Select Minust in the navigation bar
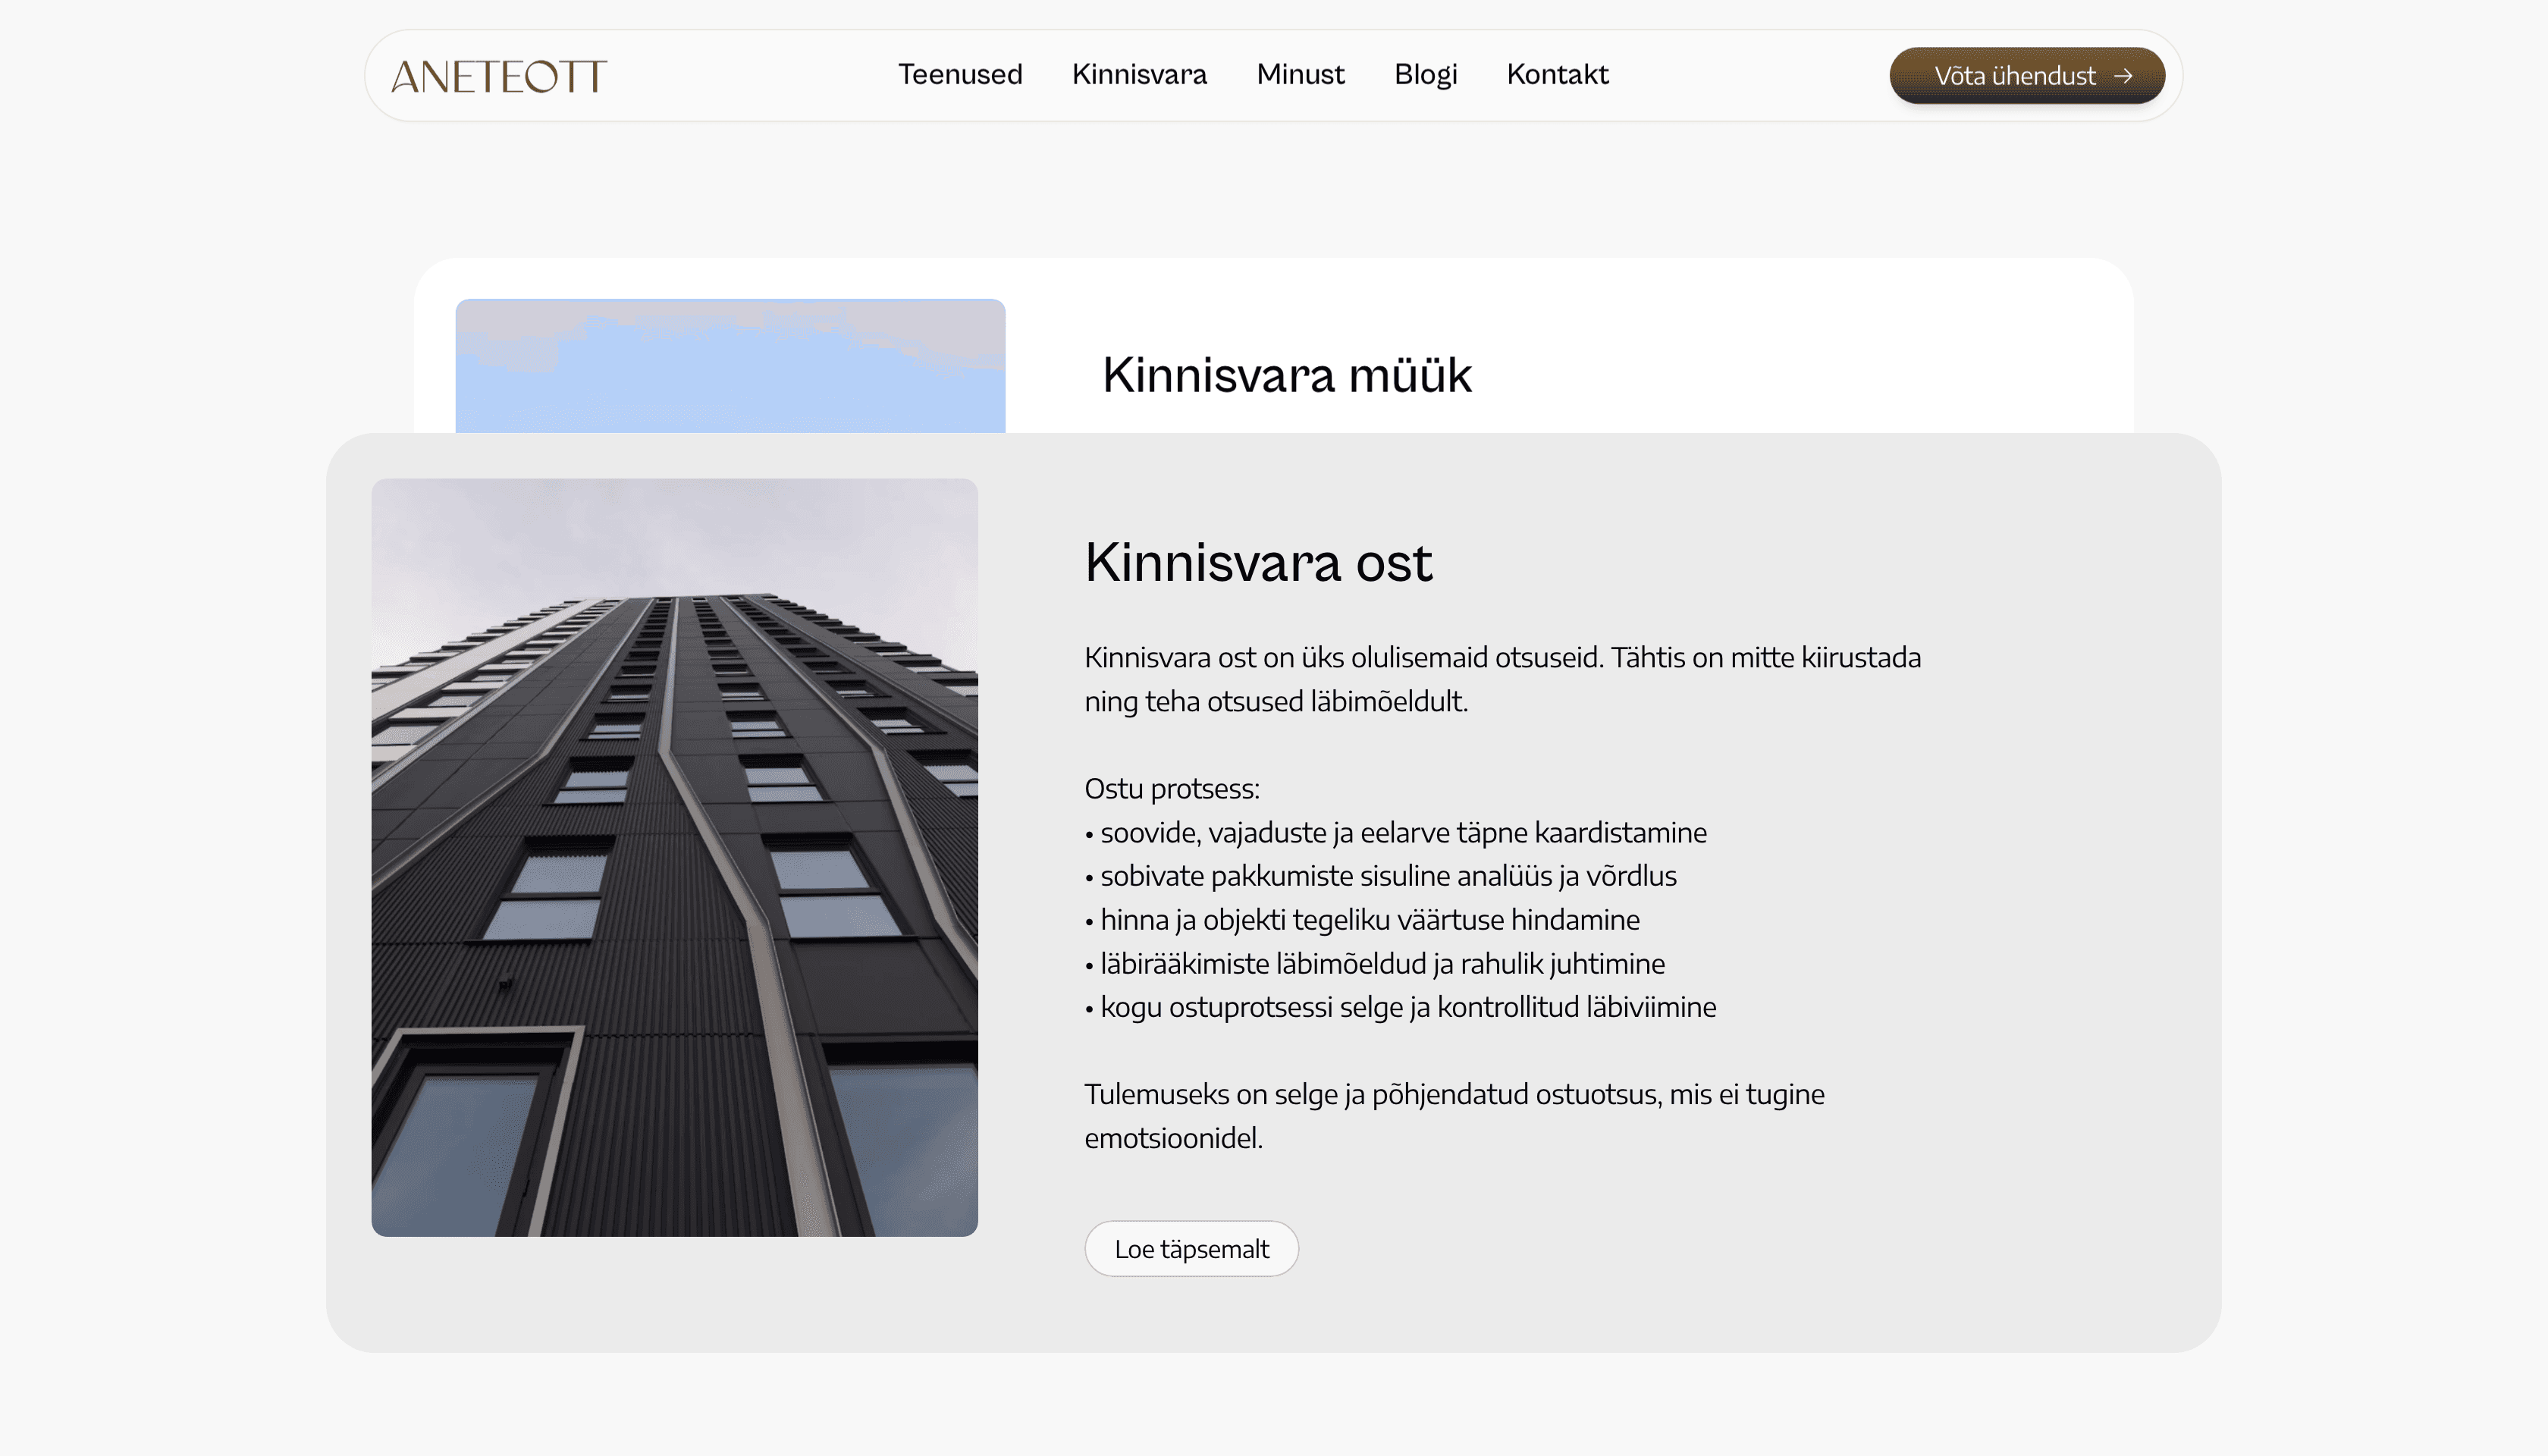 [x=1300, y=75]
